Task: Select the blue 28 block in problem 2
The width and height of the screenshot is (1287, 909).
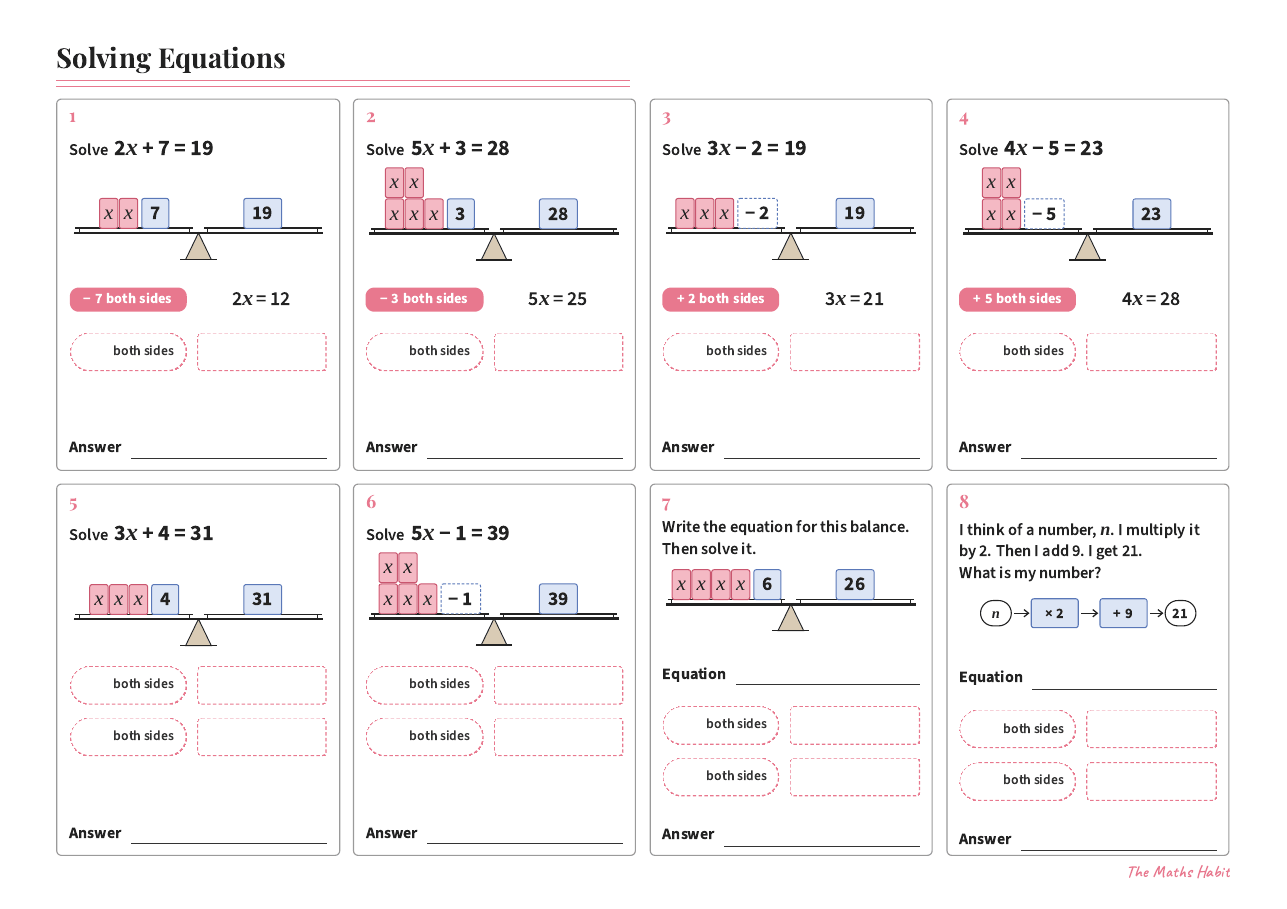Action: click(x=558, y=213)
